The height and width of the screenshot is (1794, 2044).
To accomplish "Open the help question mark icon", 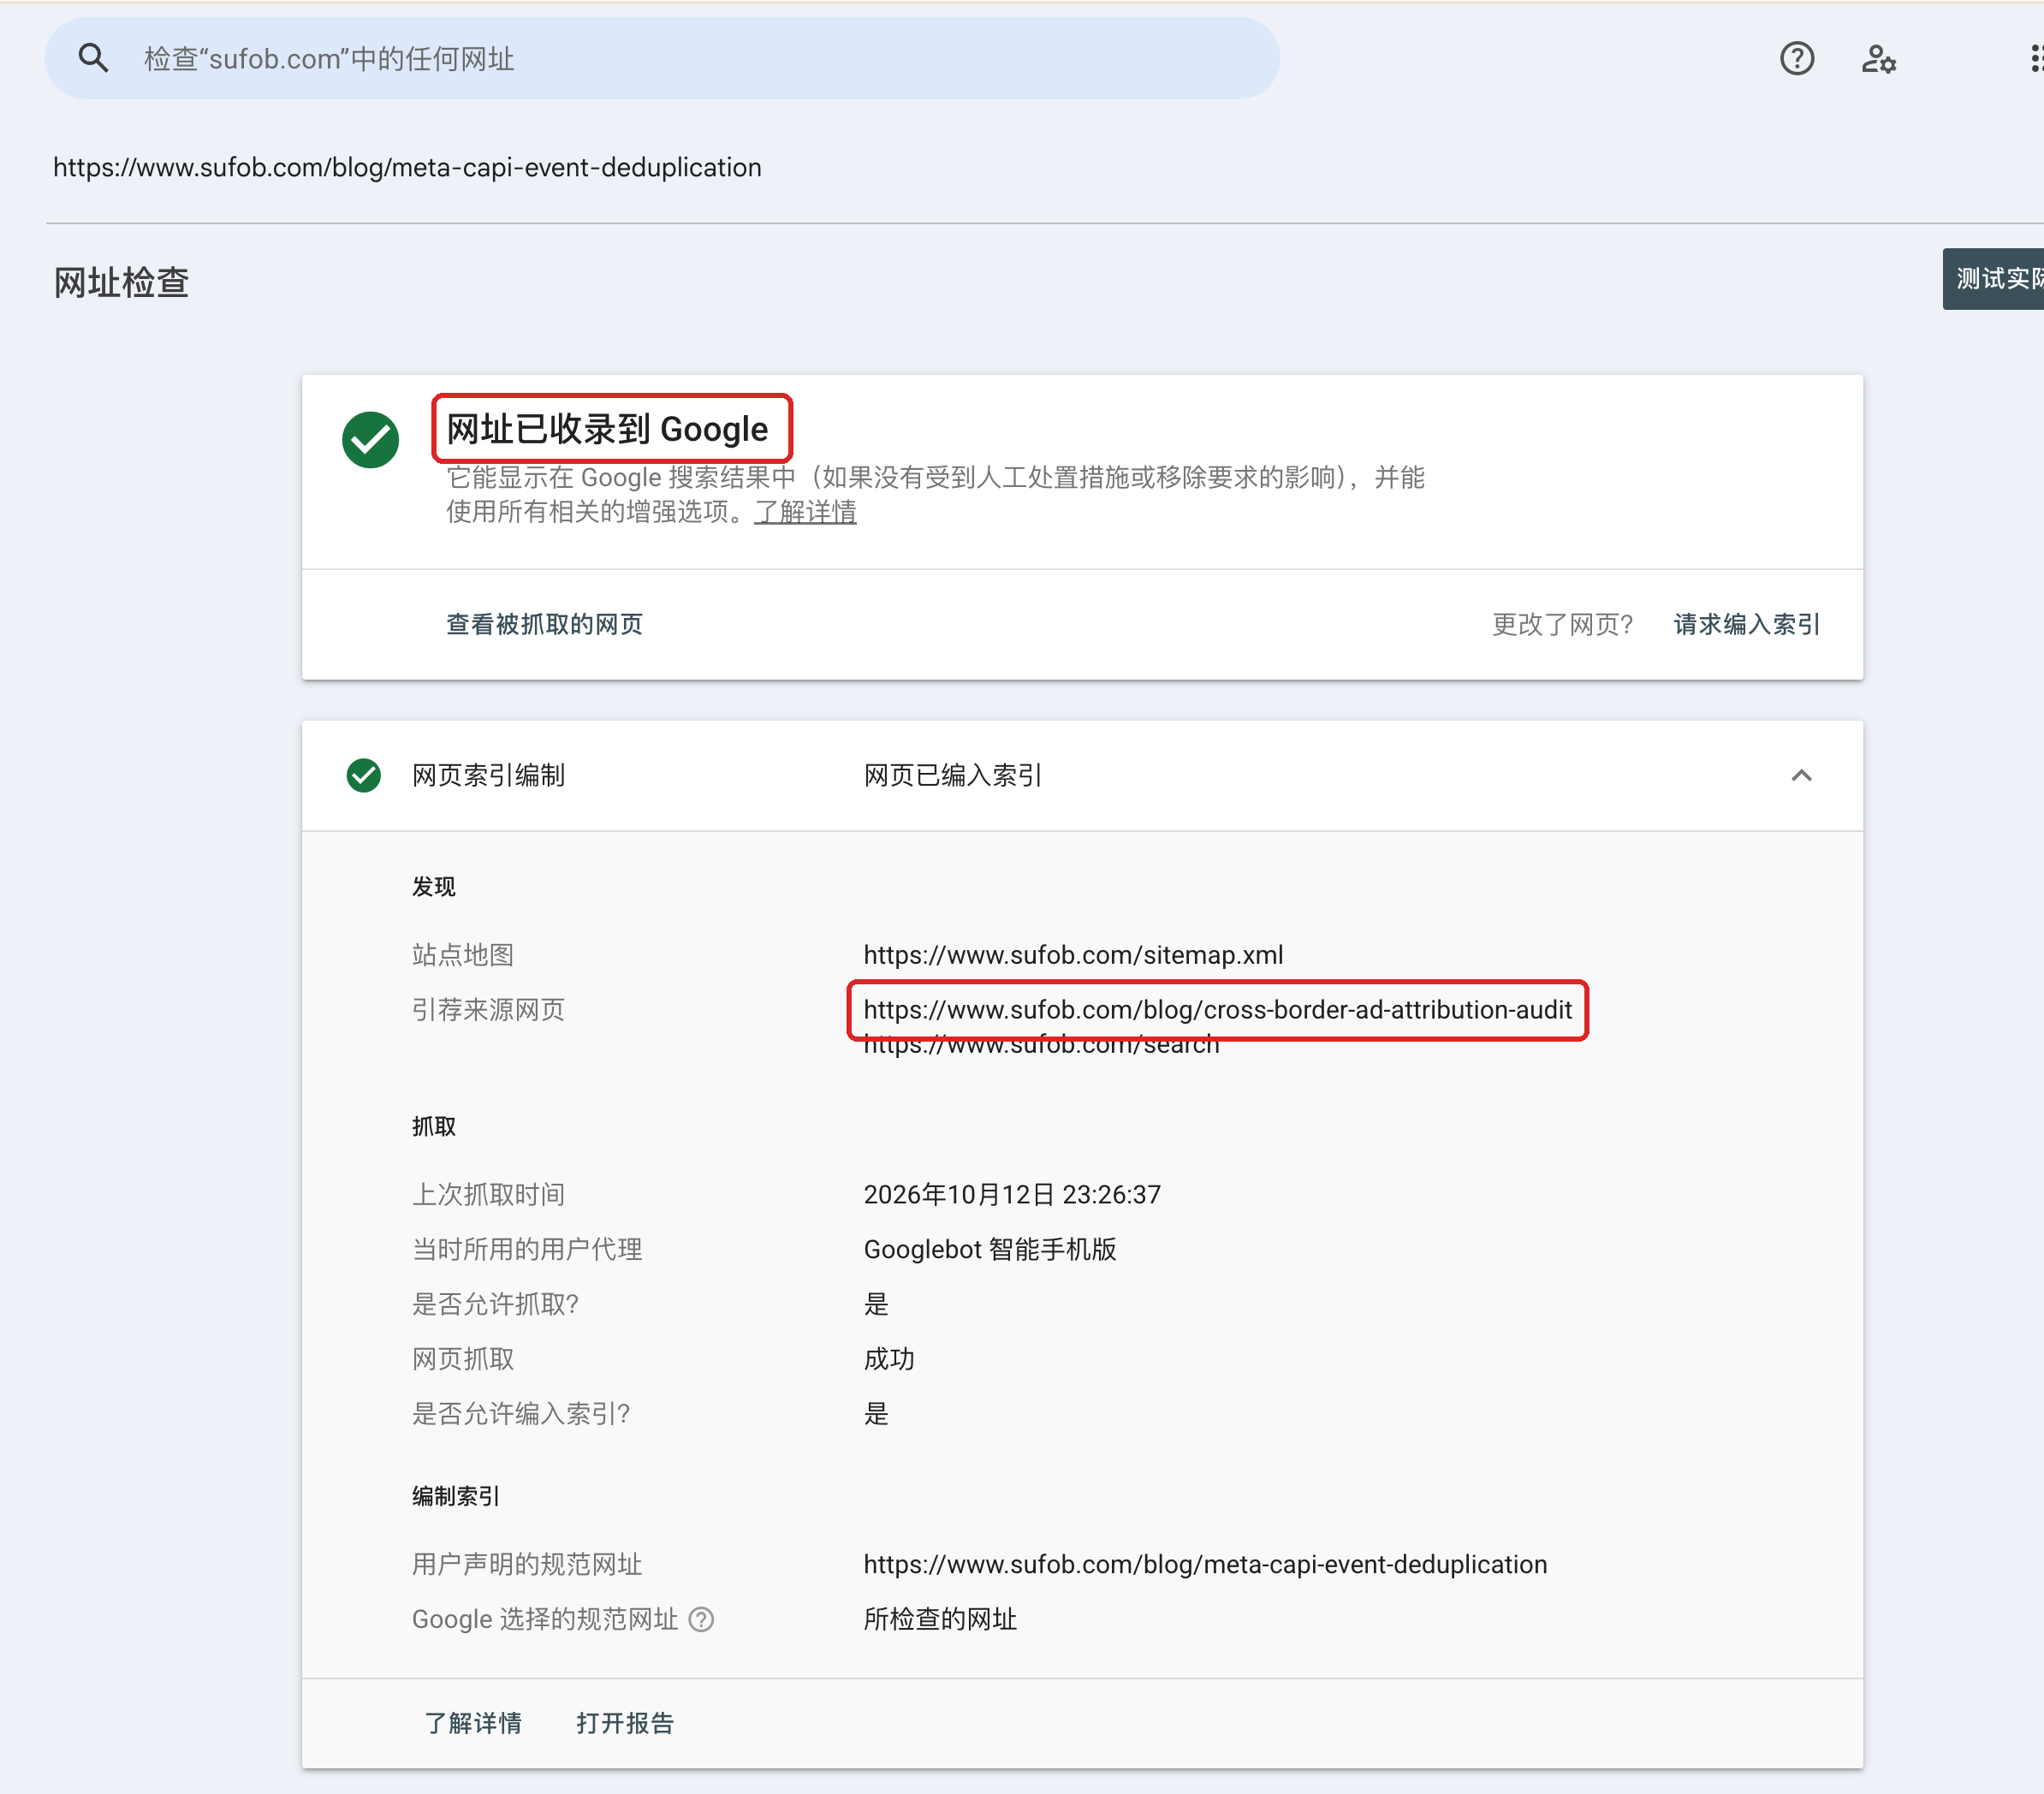I will [x=1797, y=58].
